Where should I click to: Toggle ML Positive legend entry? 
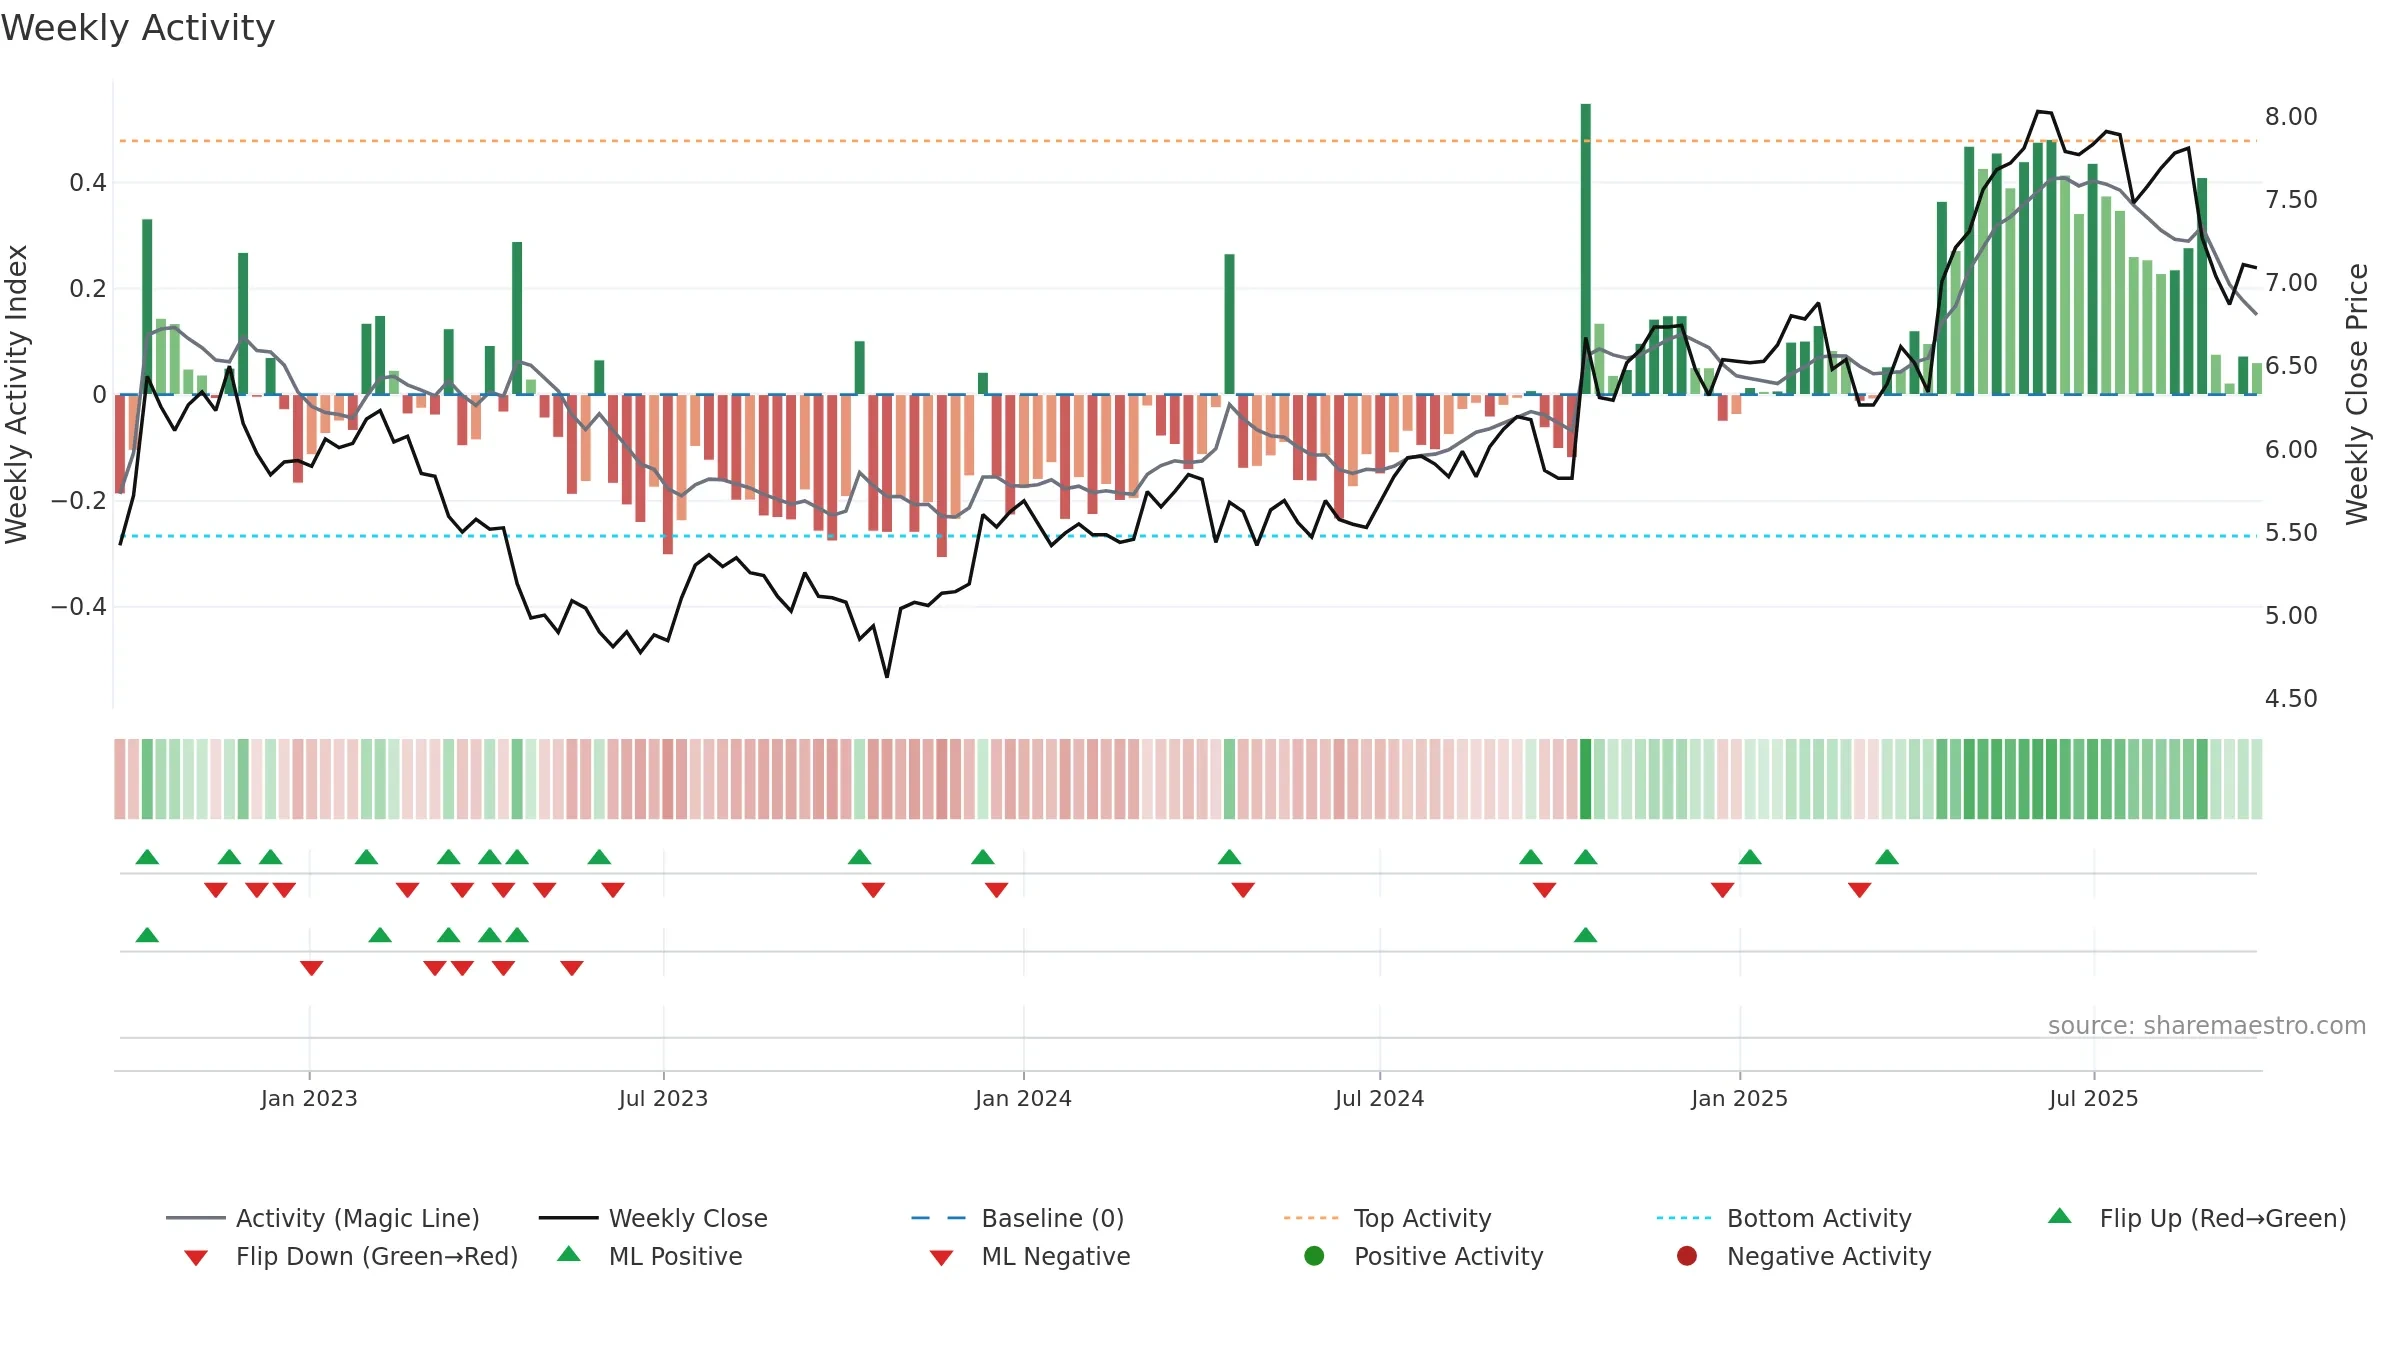(x=650, y=1256)
